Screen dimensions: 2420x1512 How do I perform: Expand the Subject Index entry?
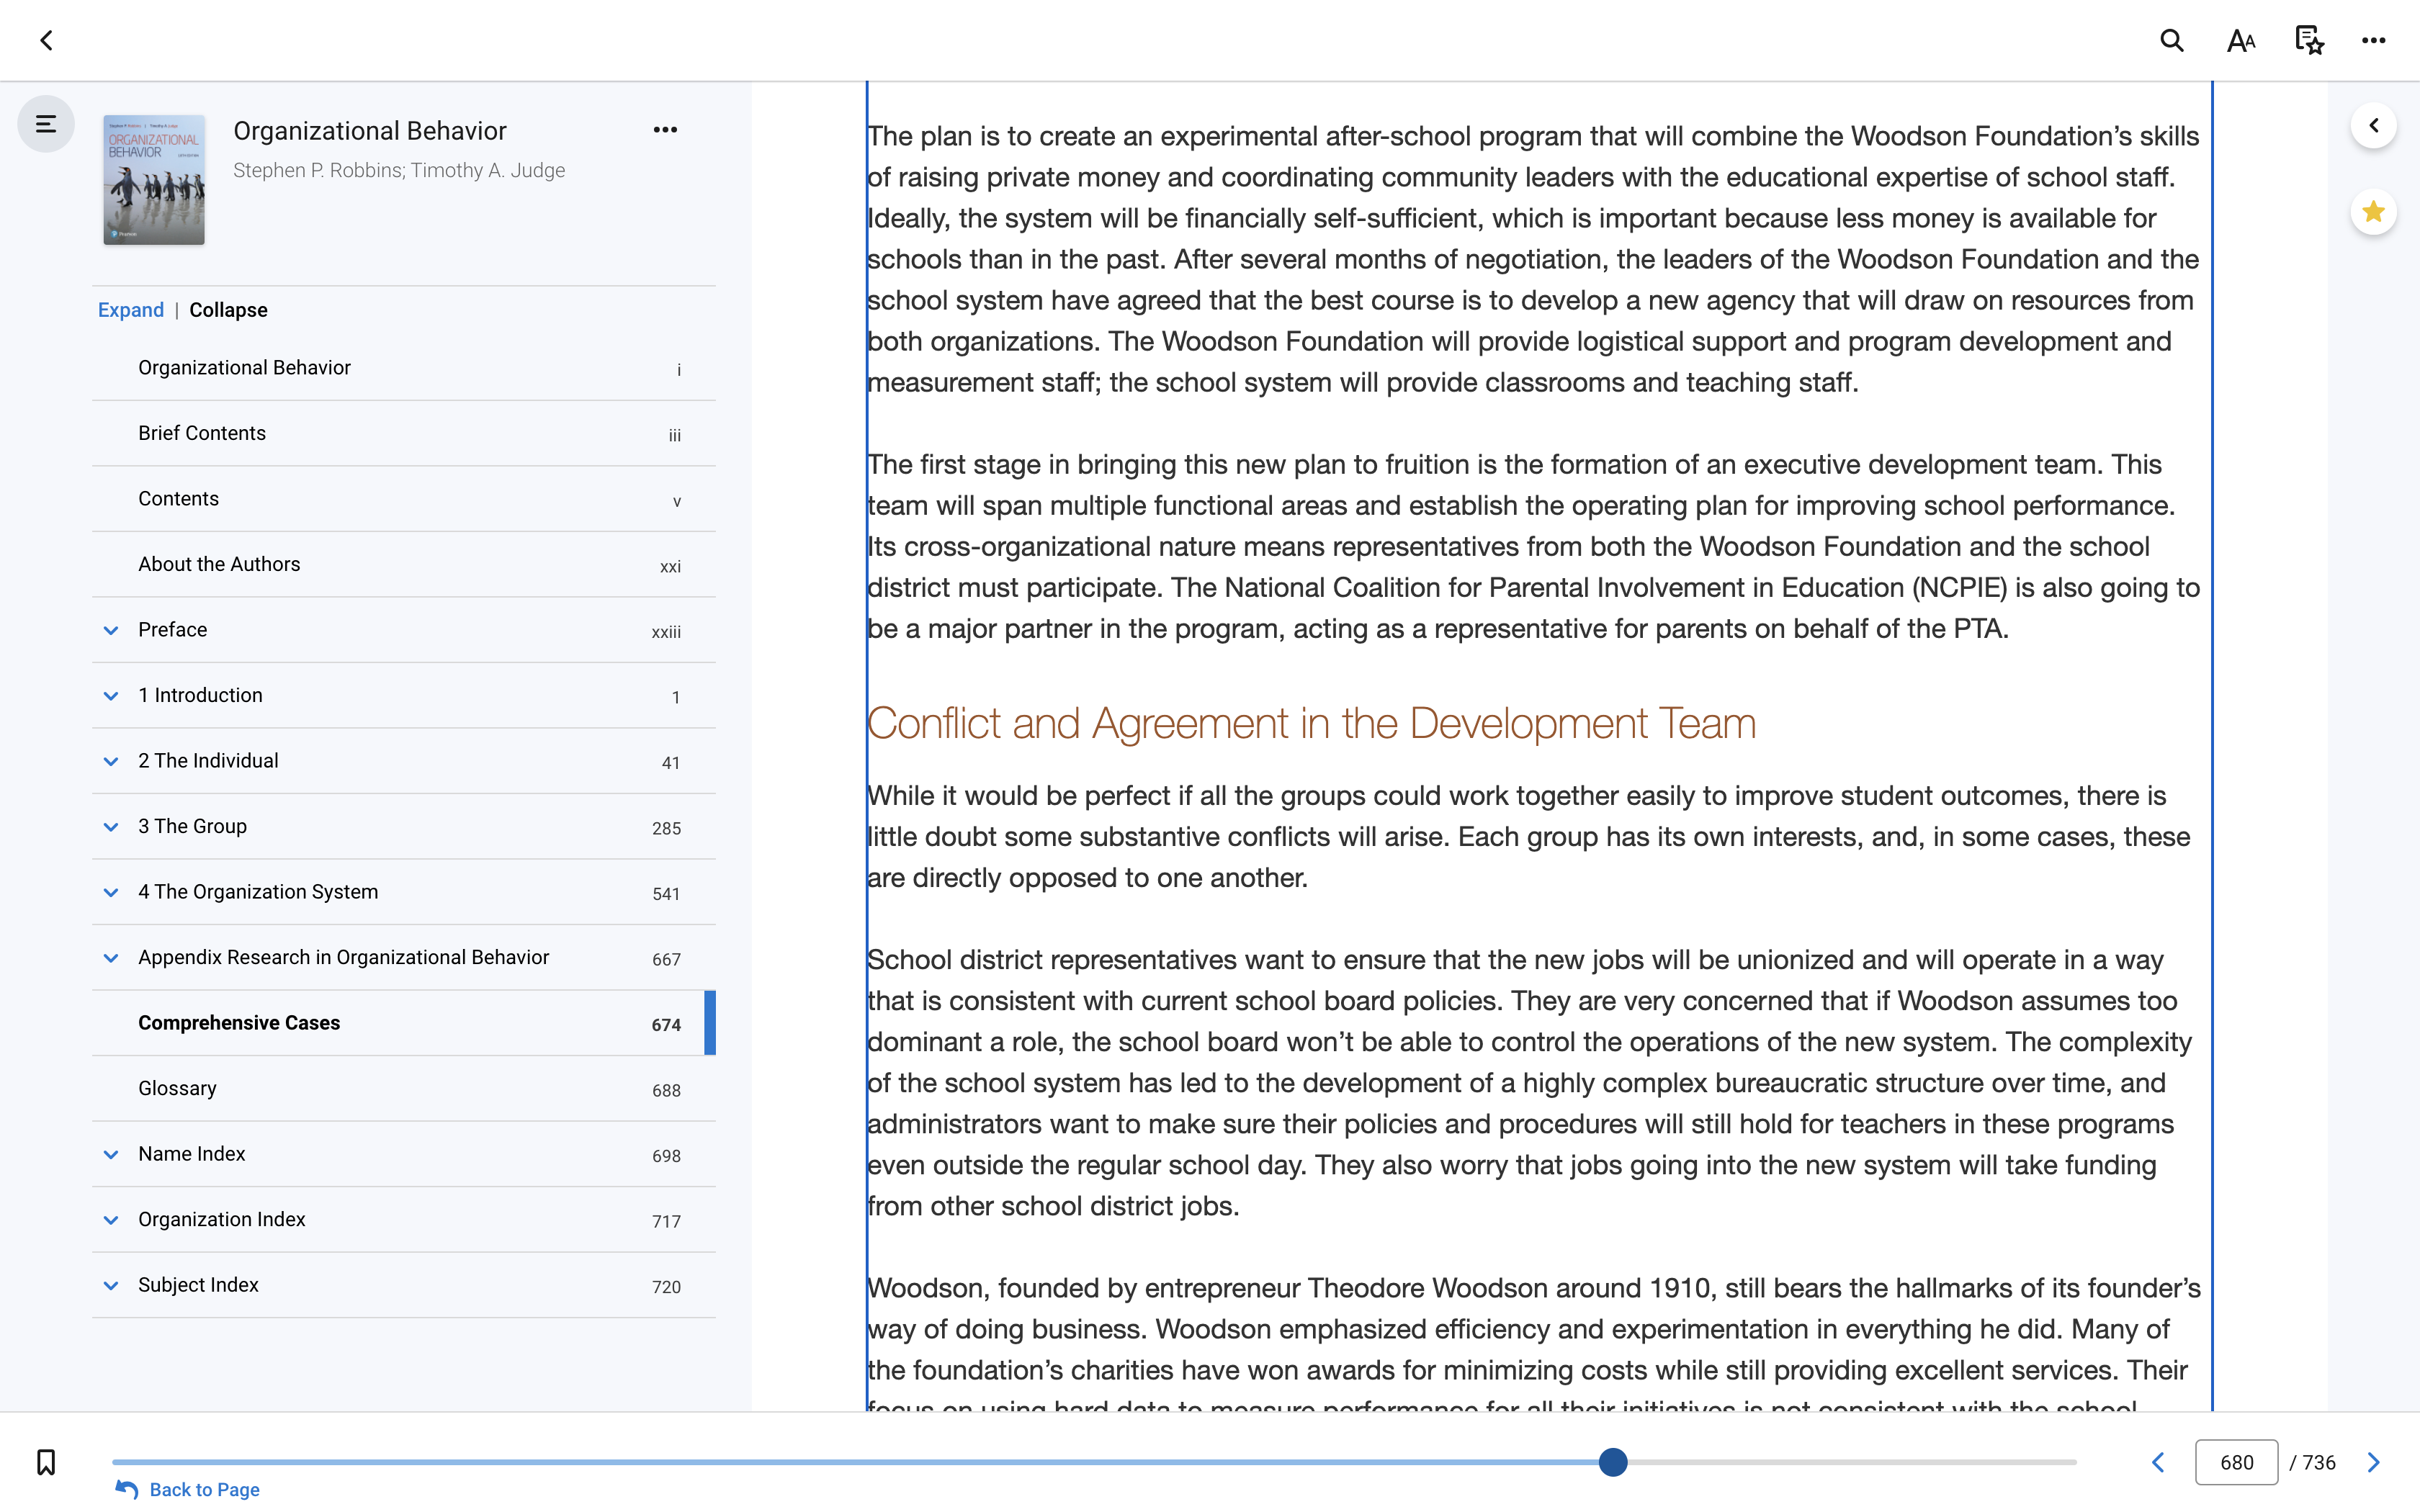coord(111,1286)
